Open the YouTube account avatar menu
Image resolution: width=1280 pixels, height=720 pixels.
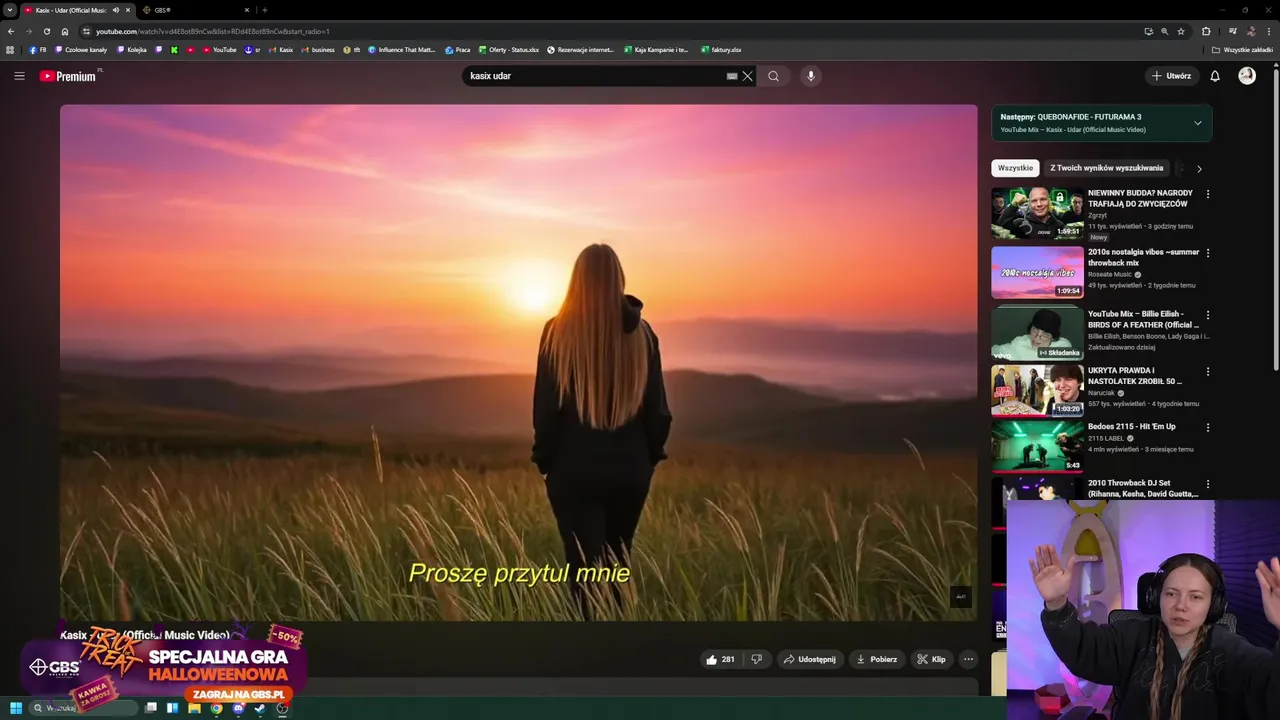[1247, 76]
